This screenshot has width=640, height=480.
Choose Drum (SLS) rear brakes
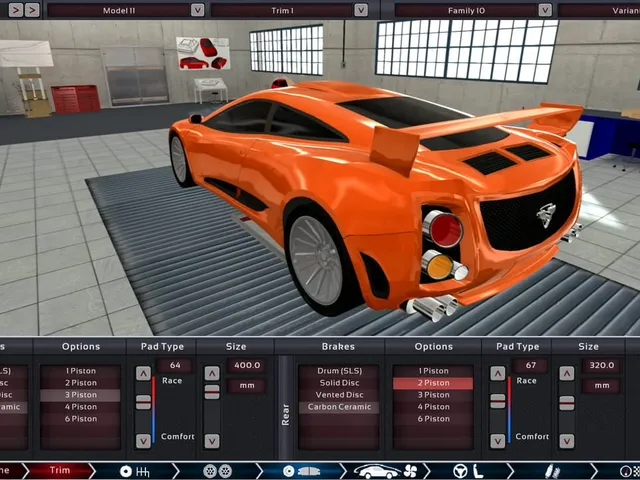[x=339, y=371]
